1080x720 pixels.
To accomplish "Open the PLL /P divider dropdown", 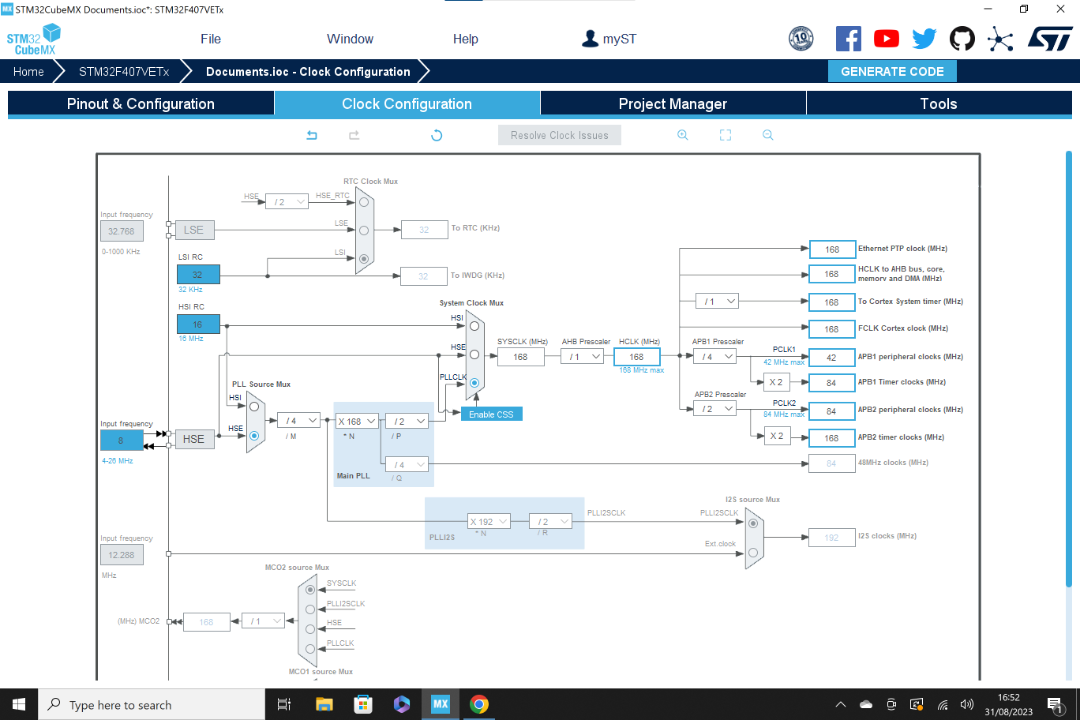I will point(406,421).
